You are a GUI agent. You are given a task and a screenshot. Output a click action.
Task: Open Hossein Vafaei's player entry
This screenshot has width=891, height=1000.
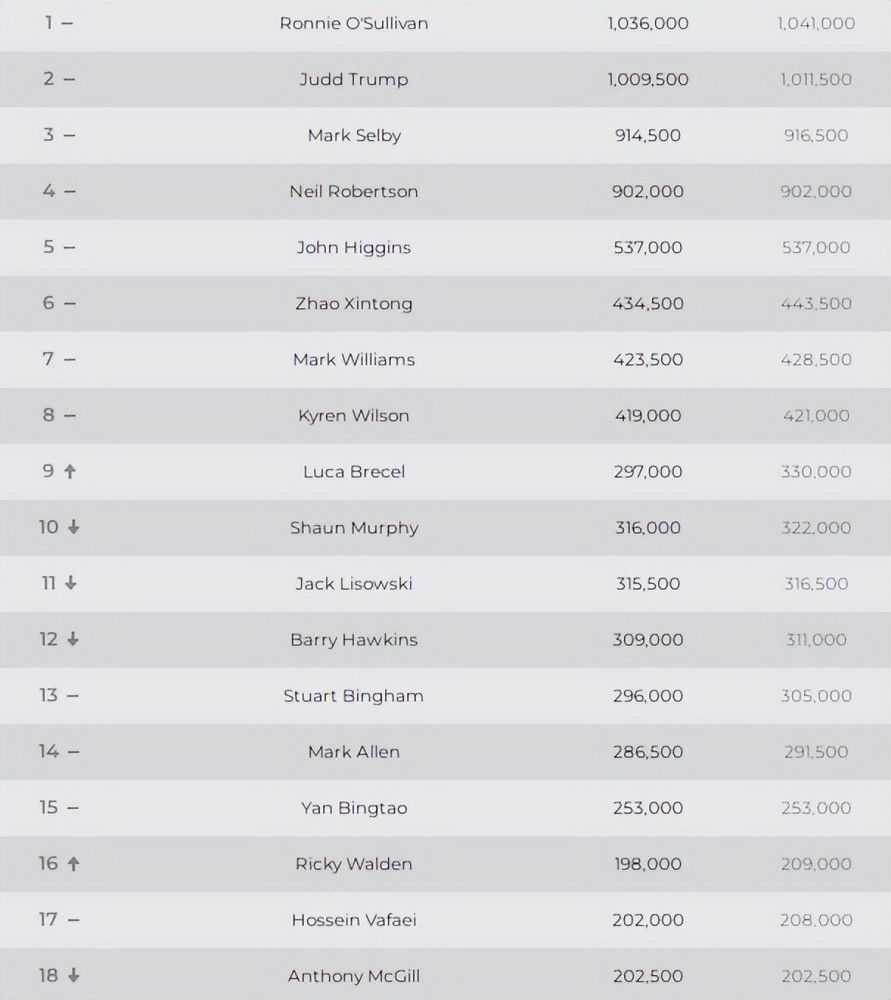[x=354, y=920]
